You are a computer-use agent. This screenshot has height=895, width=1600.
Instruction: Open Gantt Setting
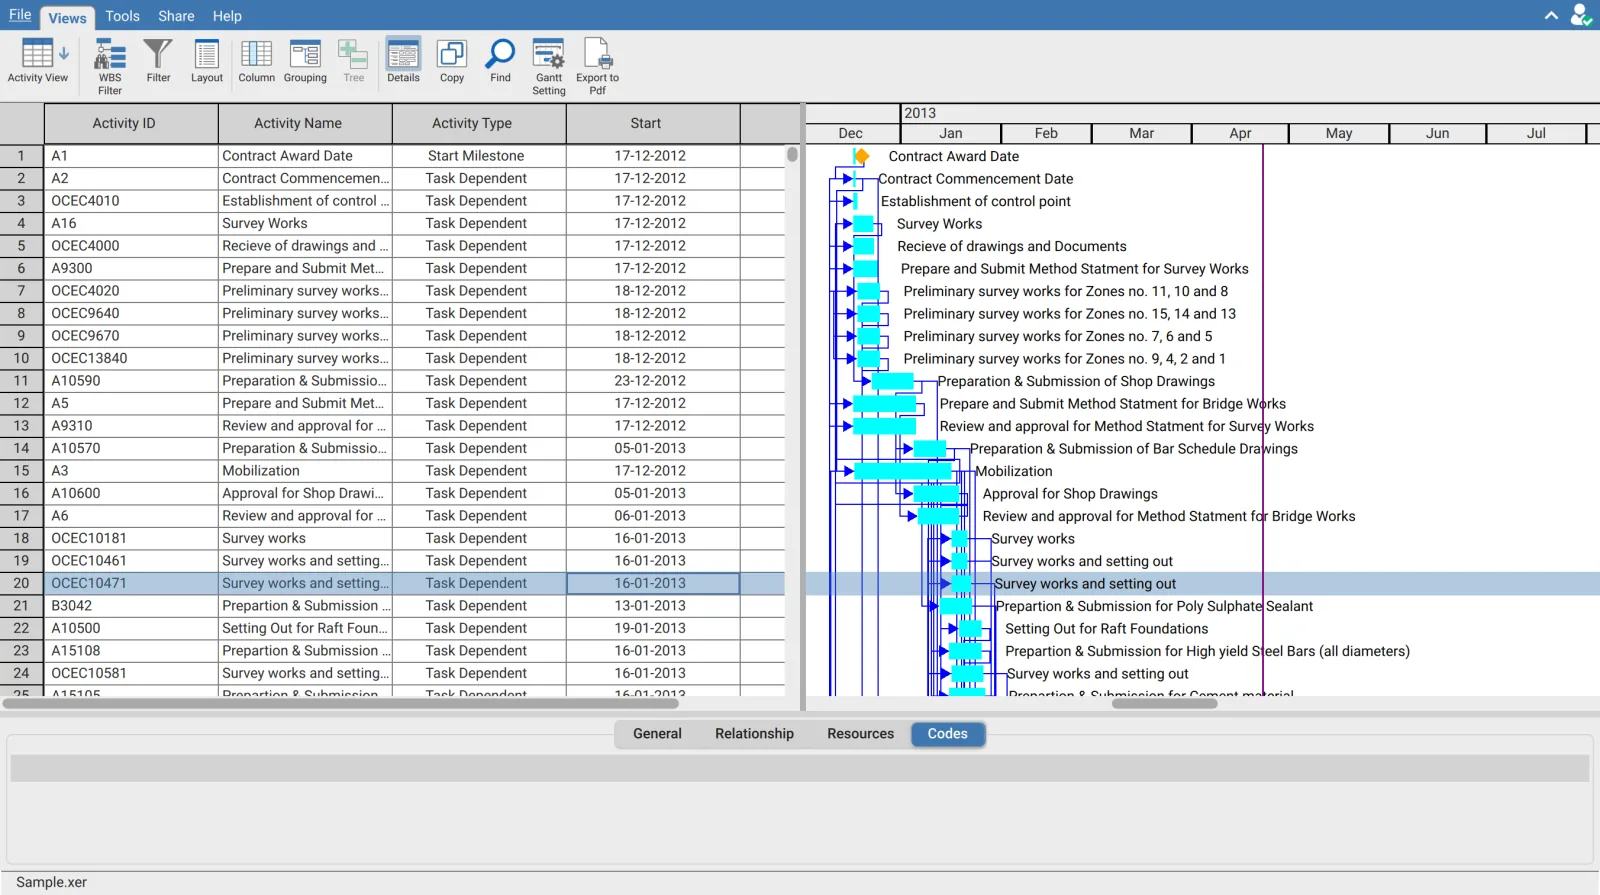tap(548, 66)
